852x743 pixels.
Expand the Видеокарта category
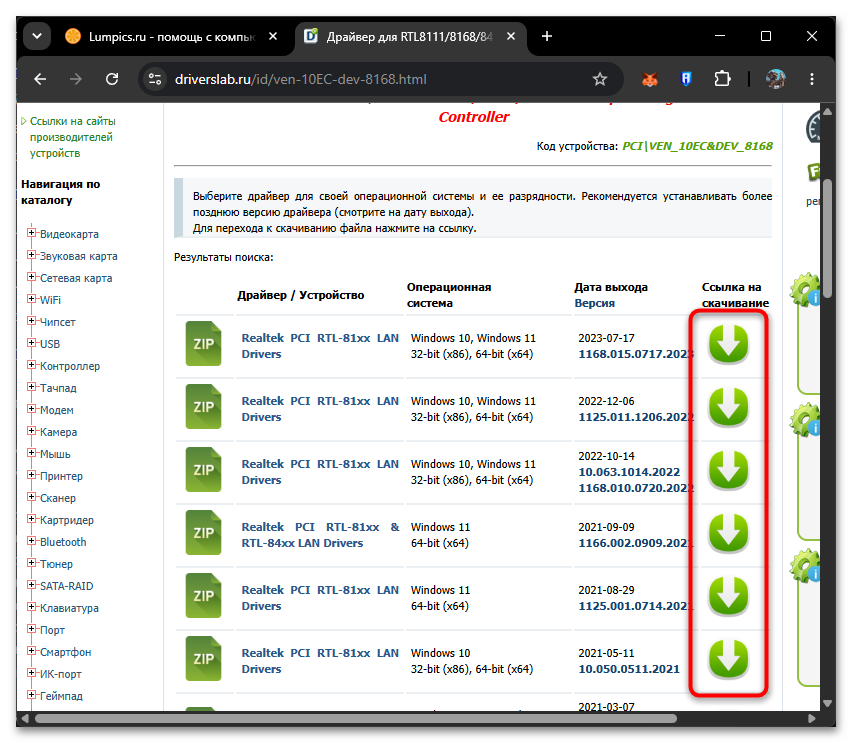click(32, 233)
